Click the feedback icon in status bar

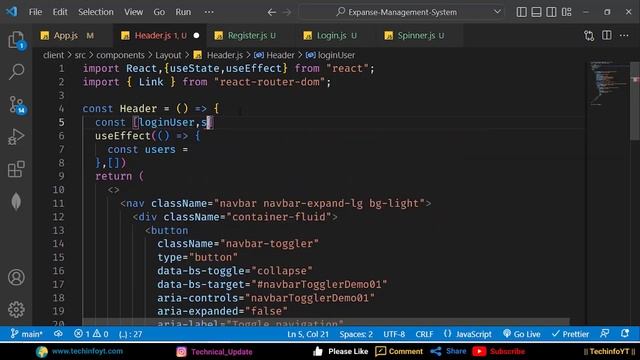605,334
